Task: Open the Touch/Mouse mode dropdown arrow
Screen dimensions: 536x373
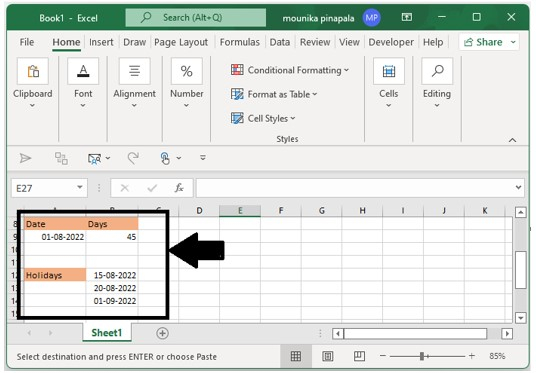Action: 179,158
